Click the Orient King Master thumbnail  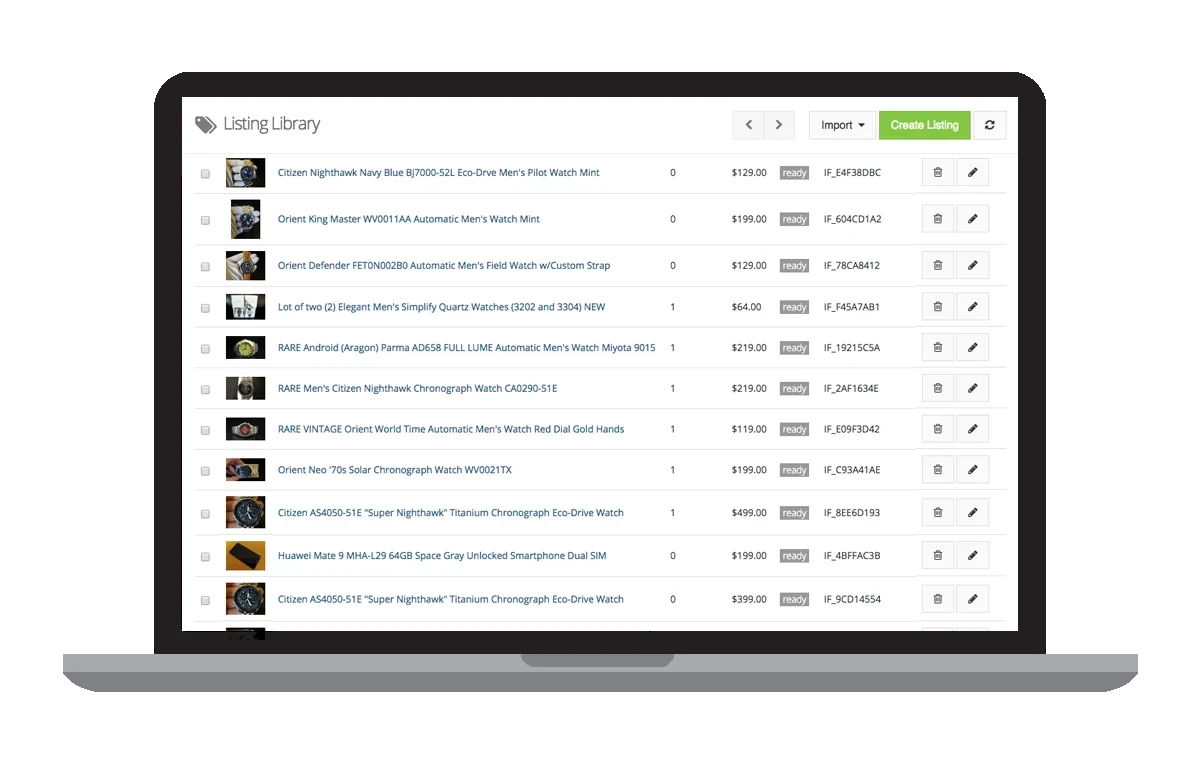(x=245, y=219)
